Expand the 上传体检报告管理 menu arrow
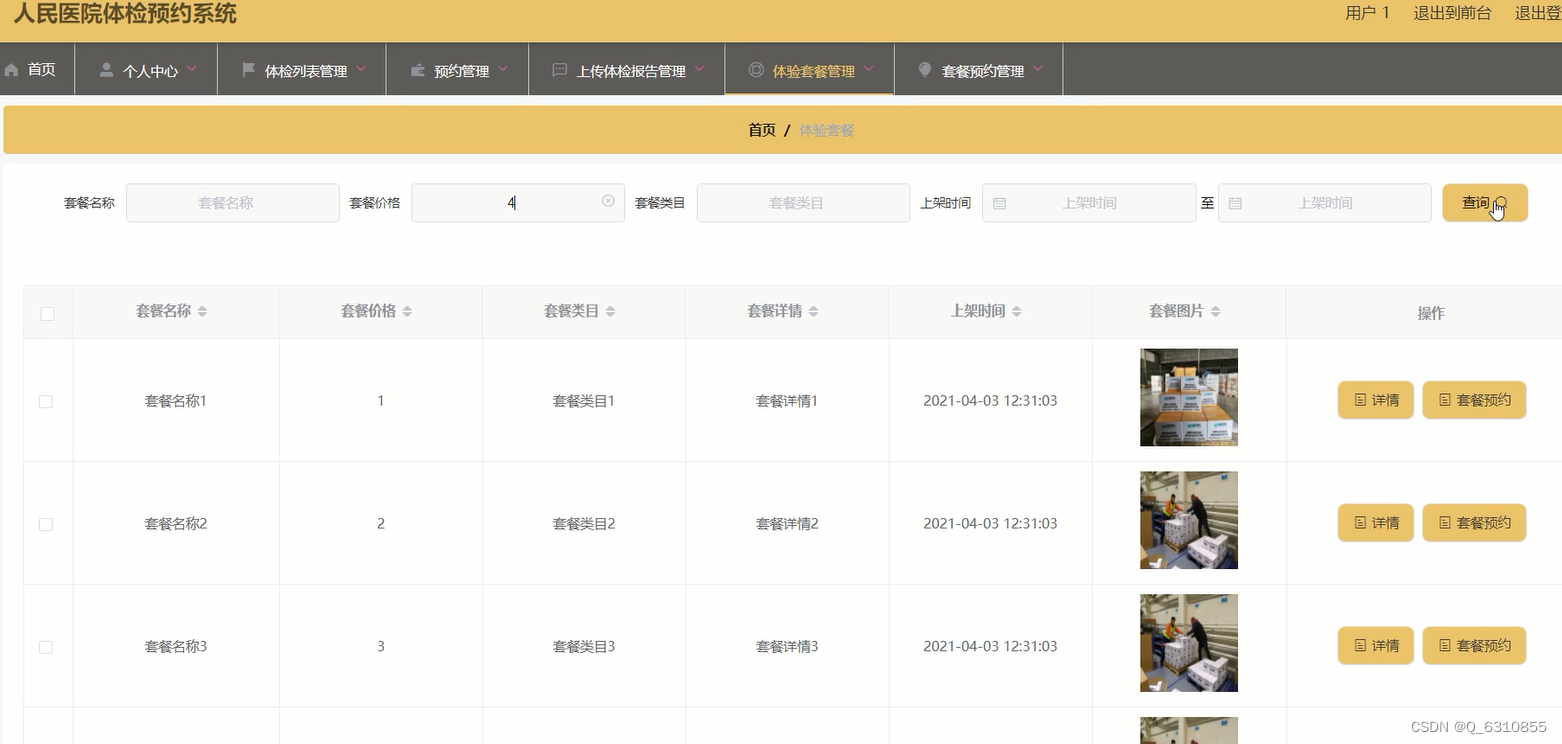Image resolution: width=1562 pixels, height=744 pixels. click(x=699, y=69)
